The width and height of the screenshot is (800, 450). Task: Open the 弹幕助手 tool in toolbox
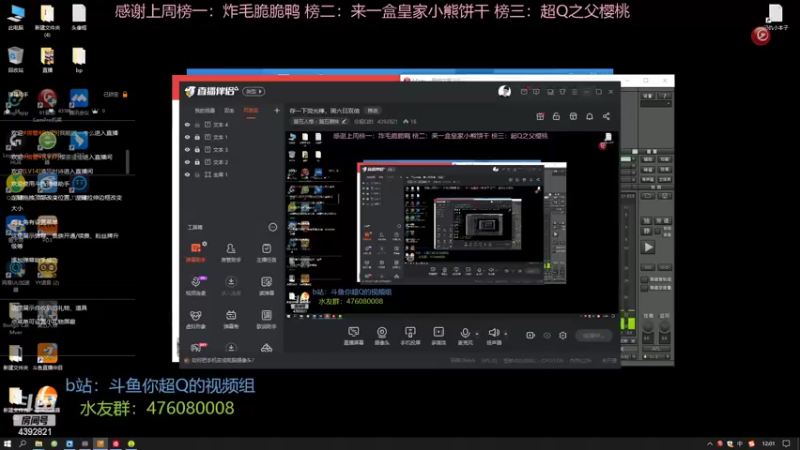[x=195, y=252]
